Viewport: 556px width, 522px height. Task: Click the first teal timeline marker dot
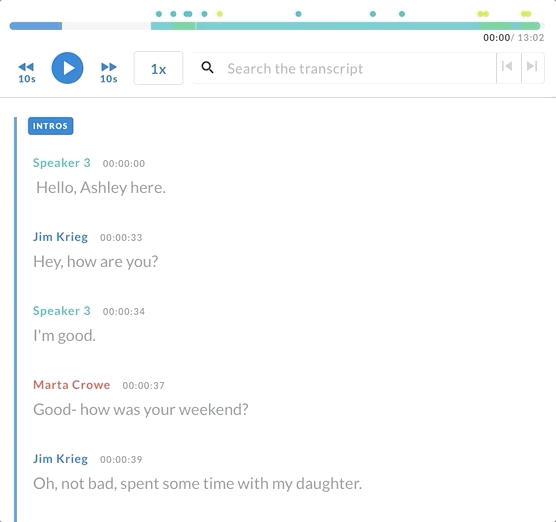[x=159, y=14]
